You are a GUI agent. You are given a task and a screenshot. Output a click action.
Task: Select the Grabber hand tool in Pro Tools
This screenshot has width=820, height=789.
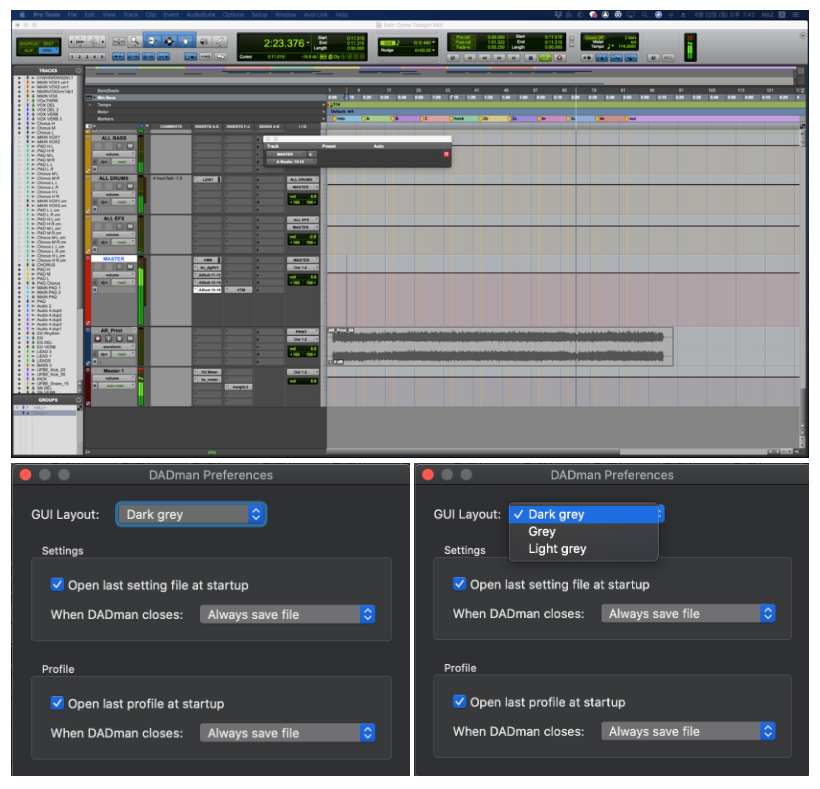click(x=186, y=41)
